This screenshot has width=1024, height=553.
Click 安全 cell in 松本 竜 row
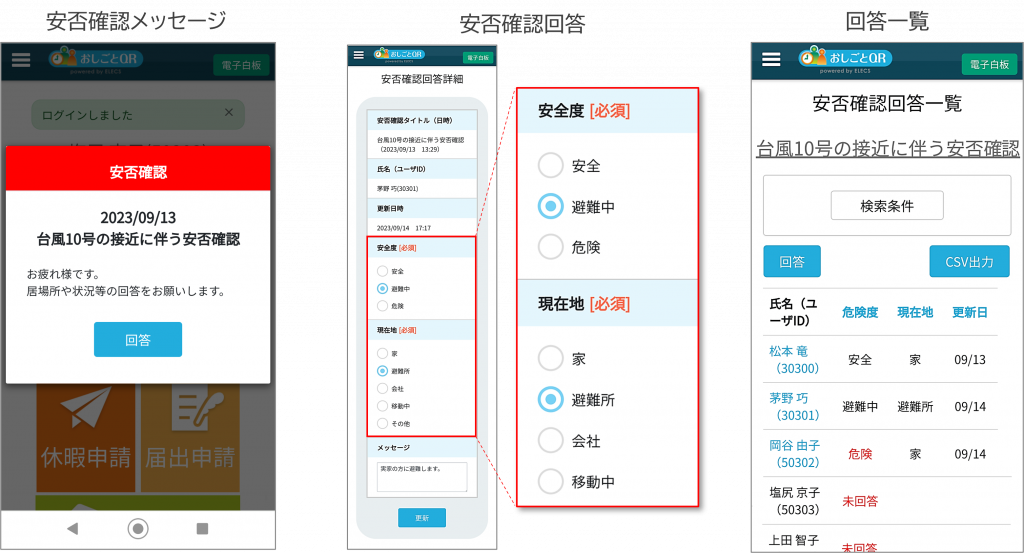pyautogui.click(x=859, y=360)
